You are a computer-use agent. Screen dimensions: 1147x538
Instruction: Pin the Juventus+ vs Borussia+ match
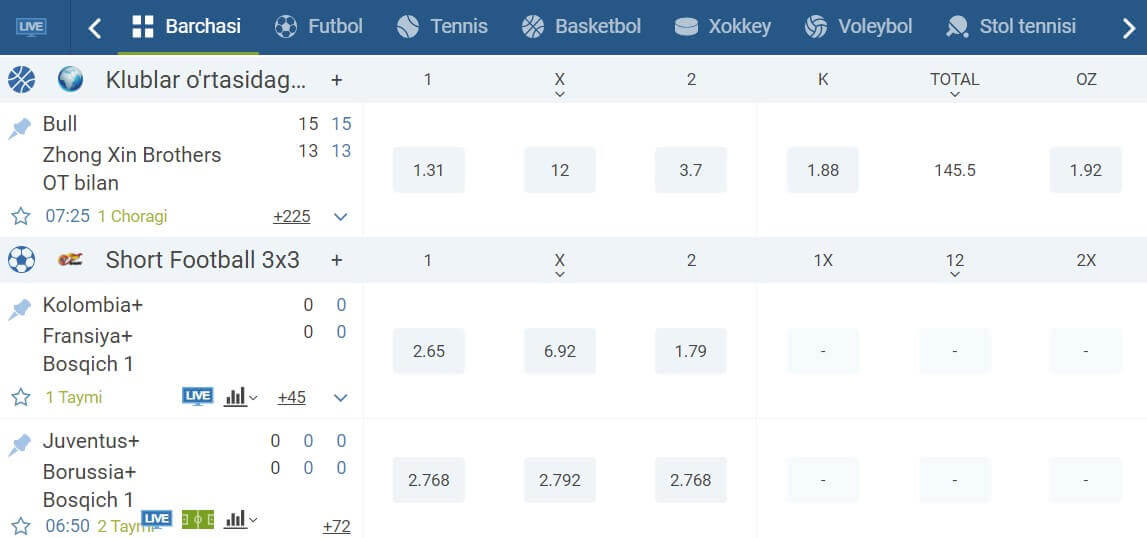point(19,445)
